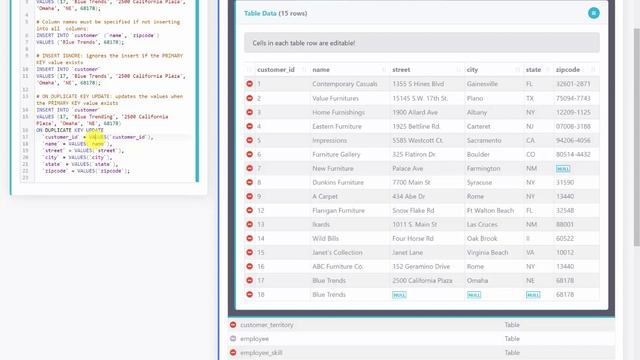
Task: Edit the NULL street cell for customer 18
Action: coord(399,295)
